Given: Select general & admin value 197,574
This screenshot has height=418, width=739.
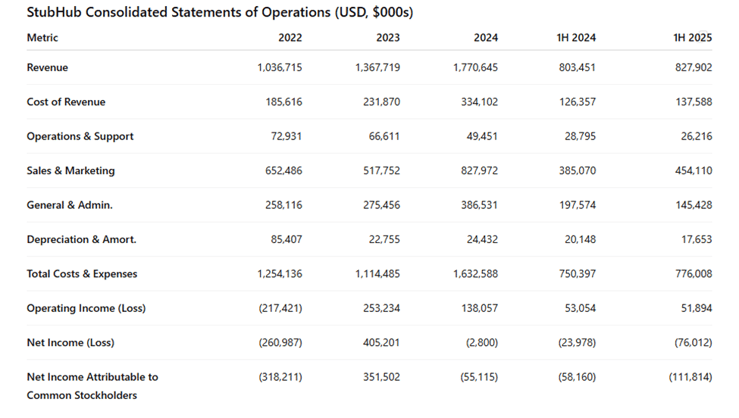Looking at the screenshot, I should (577, 205).
